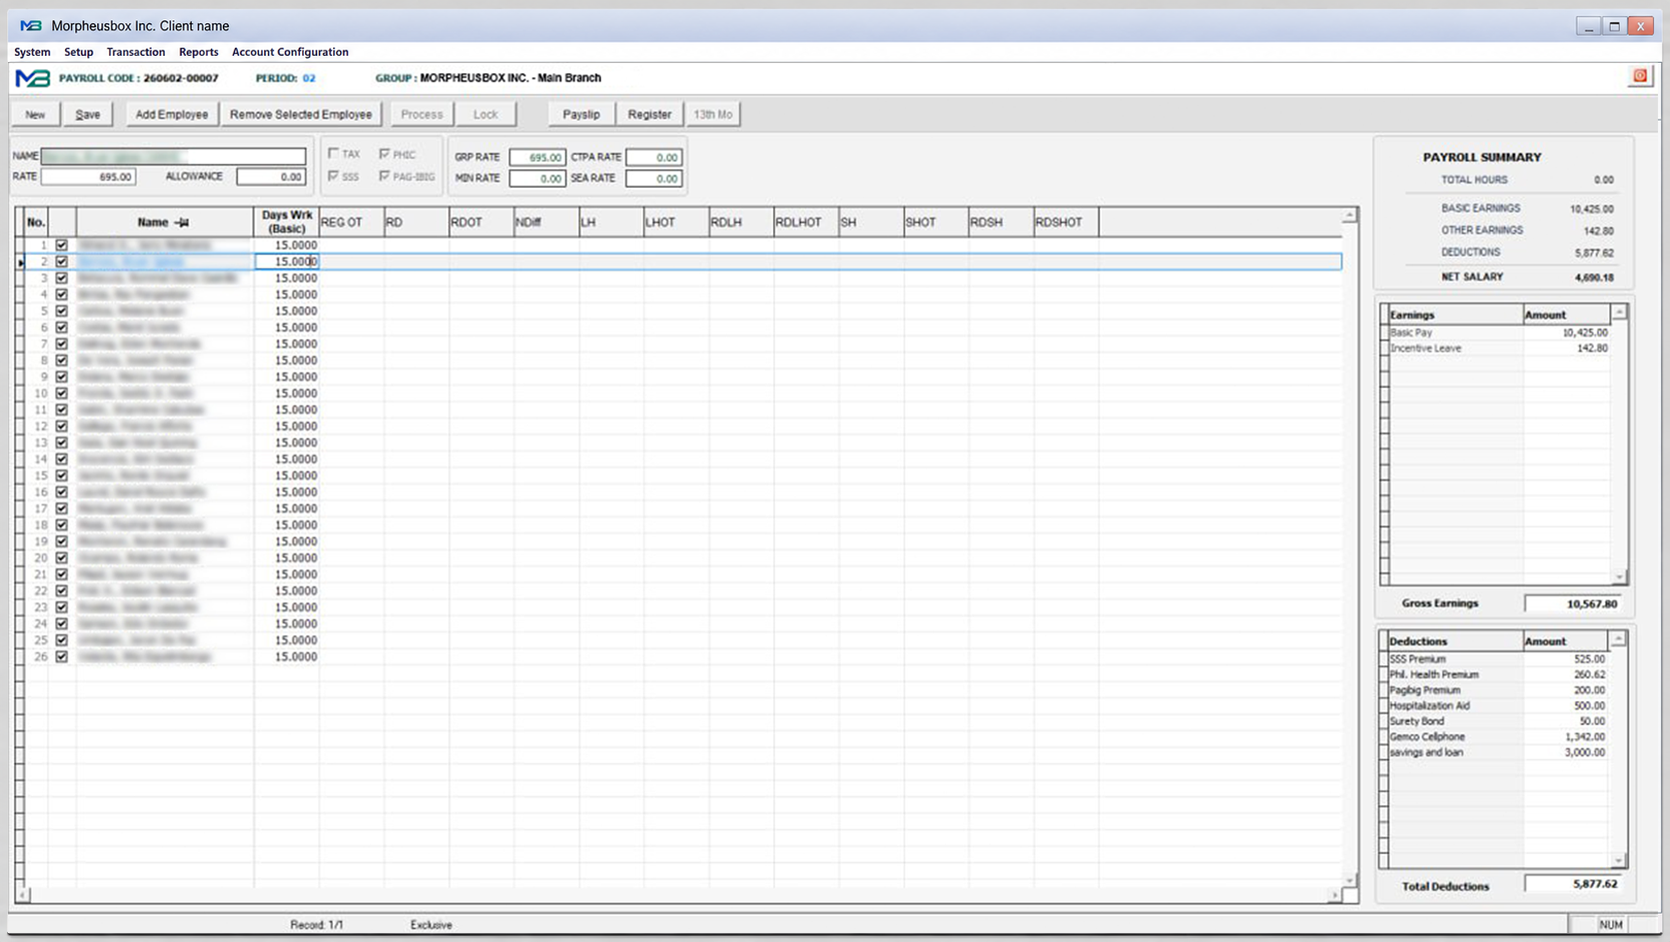Image resolution: width=1670 pixels, height=942 pixels.
Task: Click the Save button
Action: (x=88, y=114)
